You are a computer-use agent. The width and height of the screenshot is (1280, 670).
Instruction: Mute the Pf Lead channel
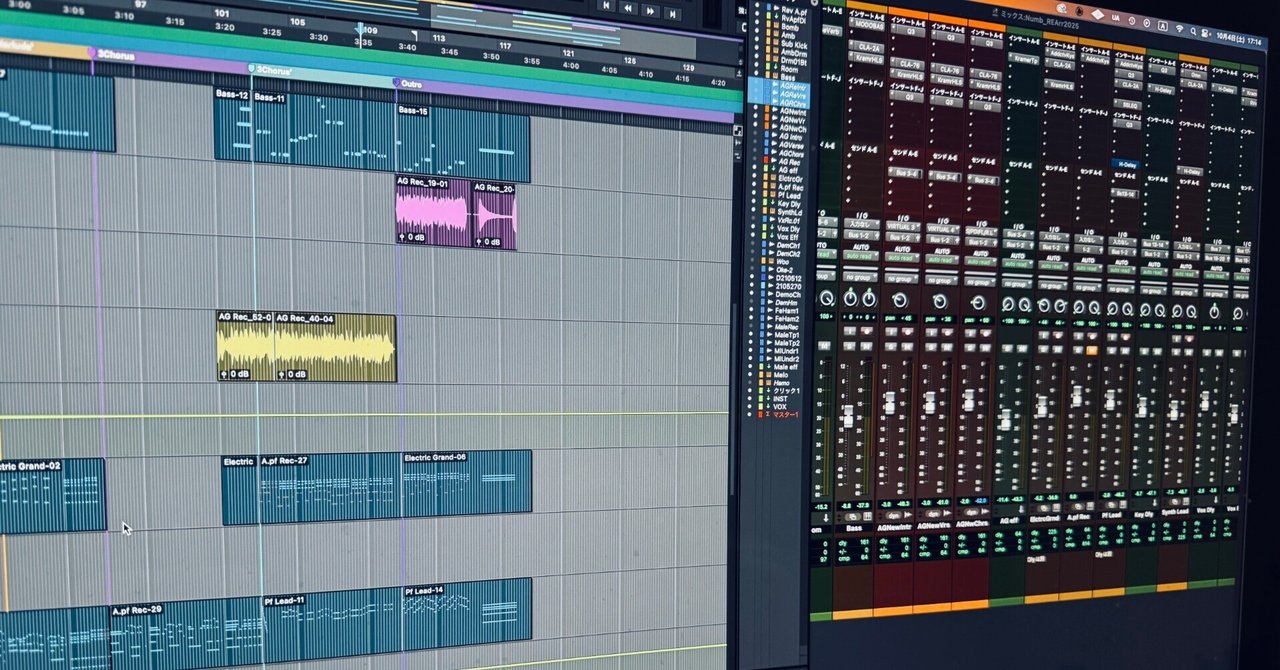[x=1126, y=350]
